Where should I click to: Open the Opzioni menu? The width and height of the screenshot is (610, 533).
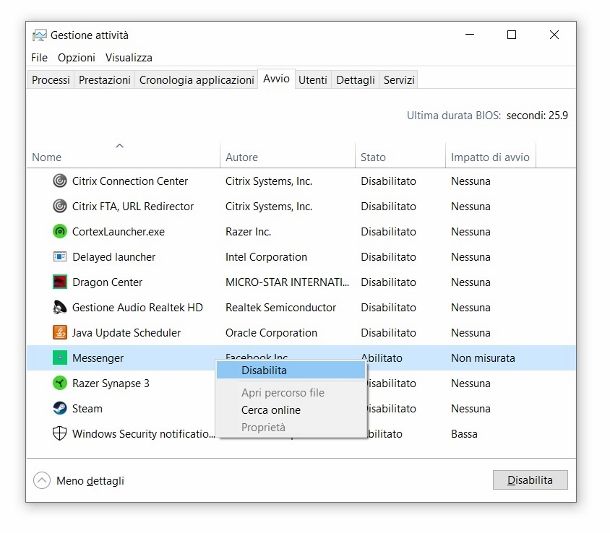(76, 58)
